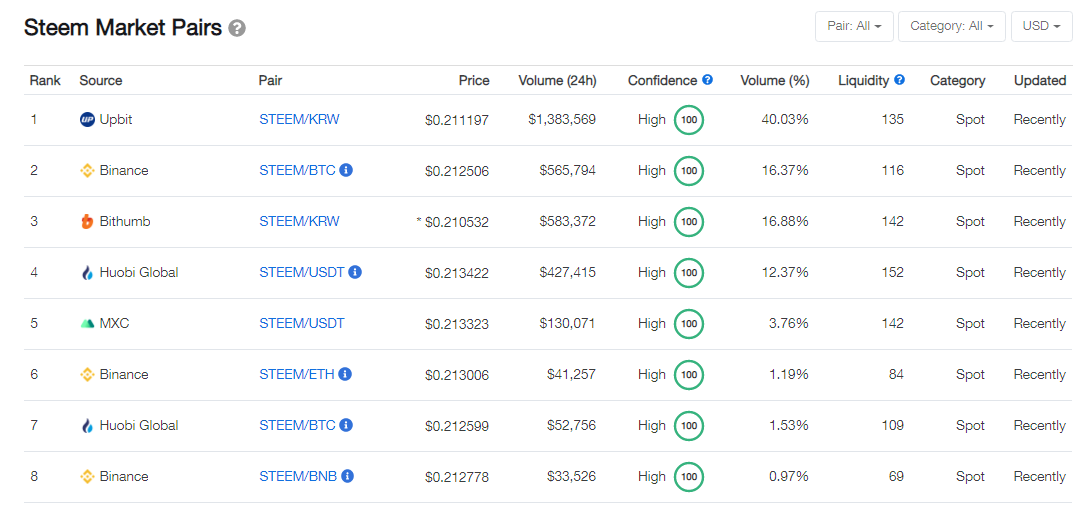Viewport: 1085px width, 507px height.
Task: Open MXC STEEM/USDT pair link
Action: 302,323
